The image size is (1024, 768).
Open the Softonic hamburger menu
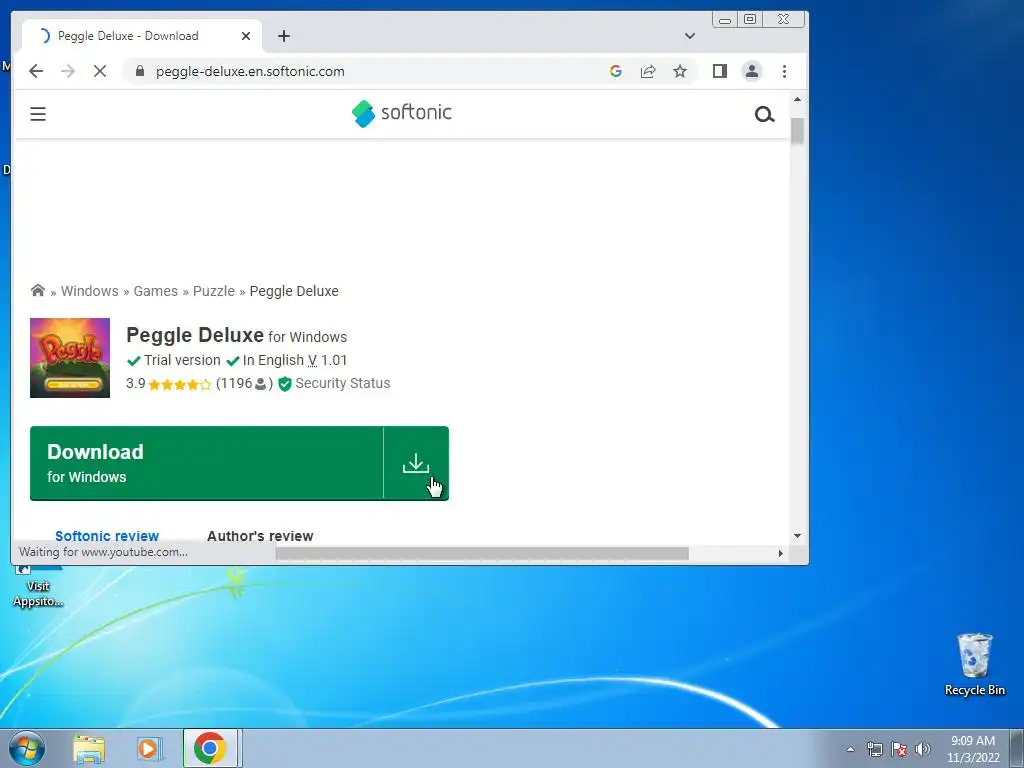[38, 114]
